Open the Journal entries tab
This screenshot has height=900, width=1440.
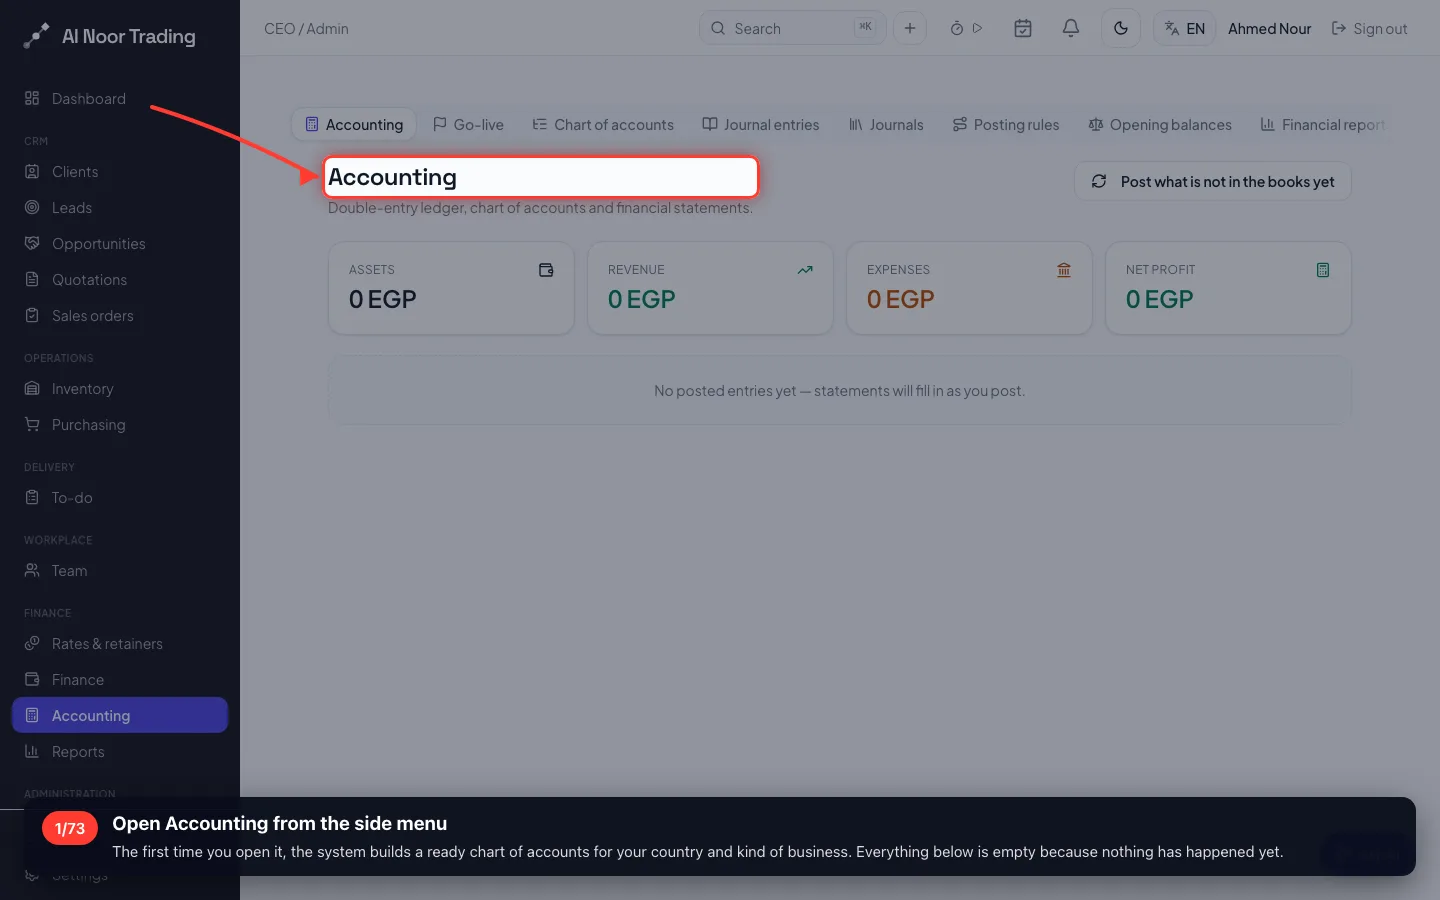[x=761, y=124]
